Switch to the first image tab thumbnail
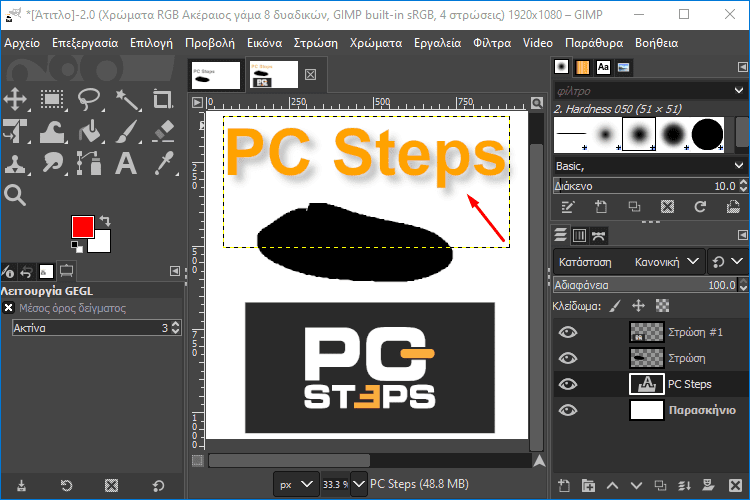 pos(216,75)
